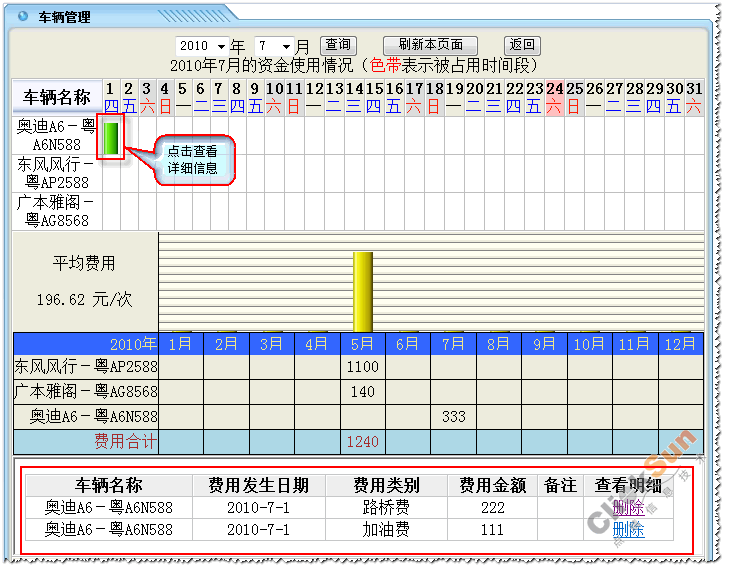This screenshot has height=572, width=730.
Task: Click the 1100 expense cell
Action: tap(363, 367)
